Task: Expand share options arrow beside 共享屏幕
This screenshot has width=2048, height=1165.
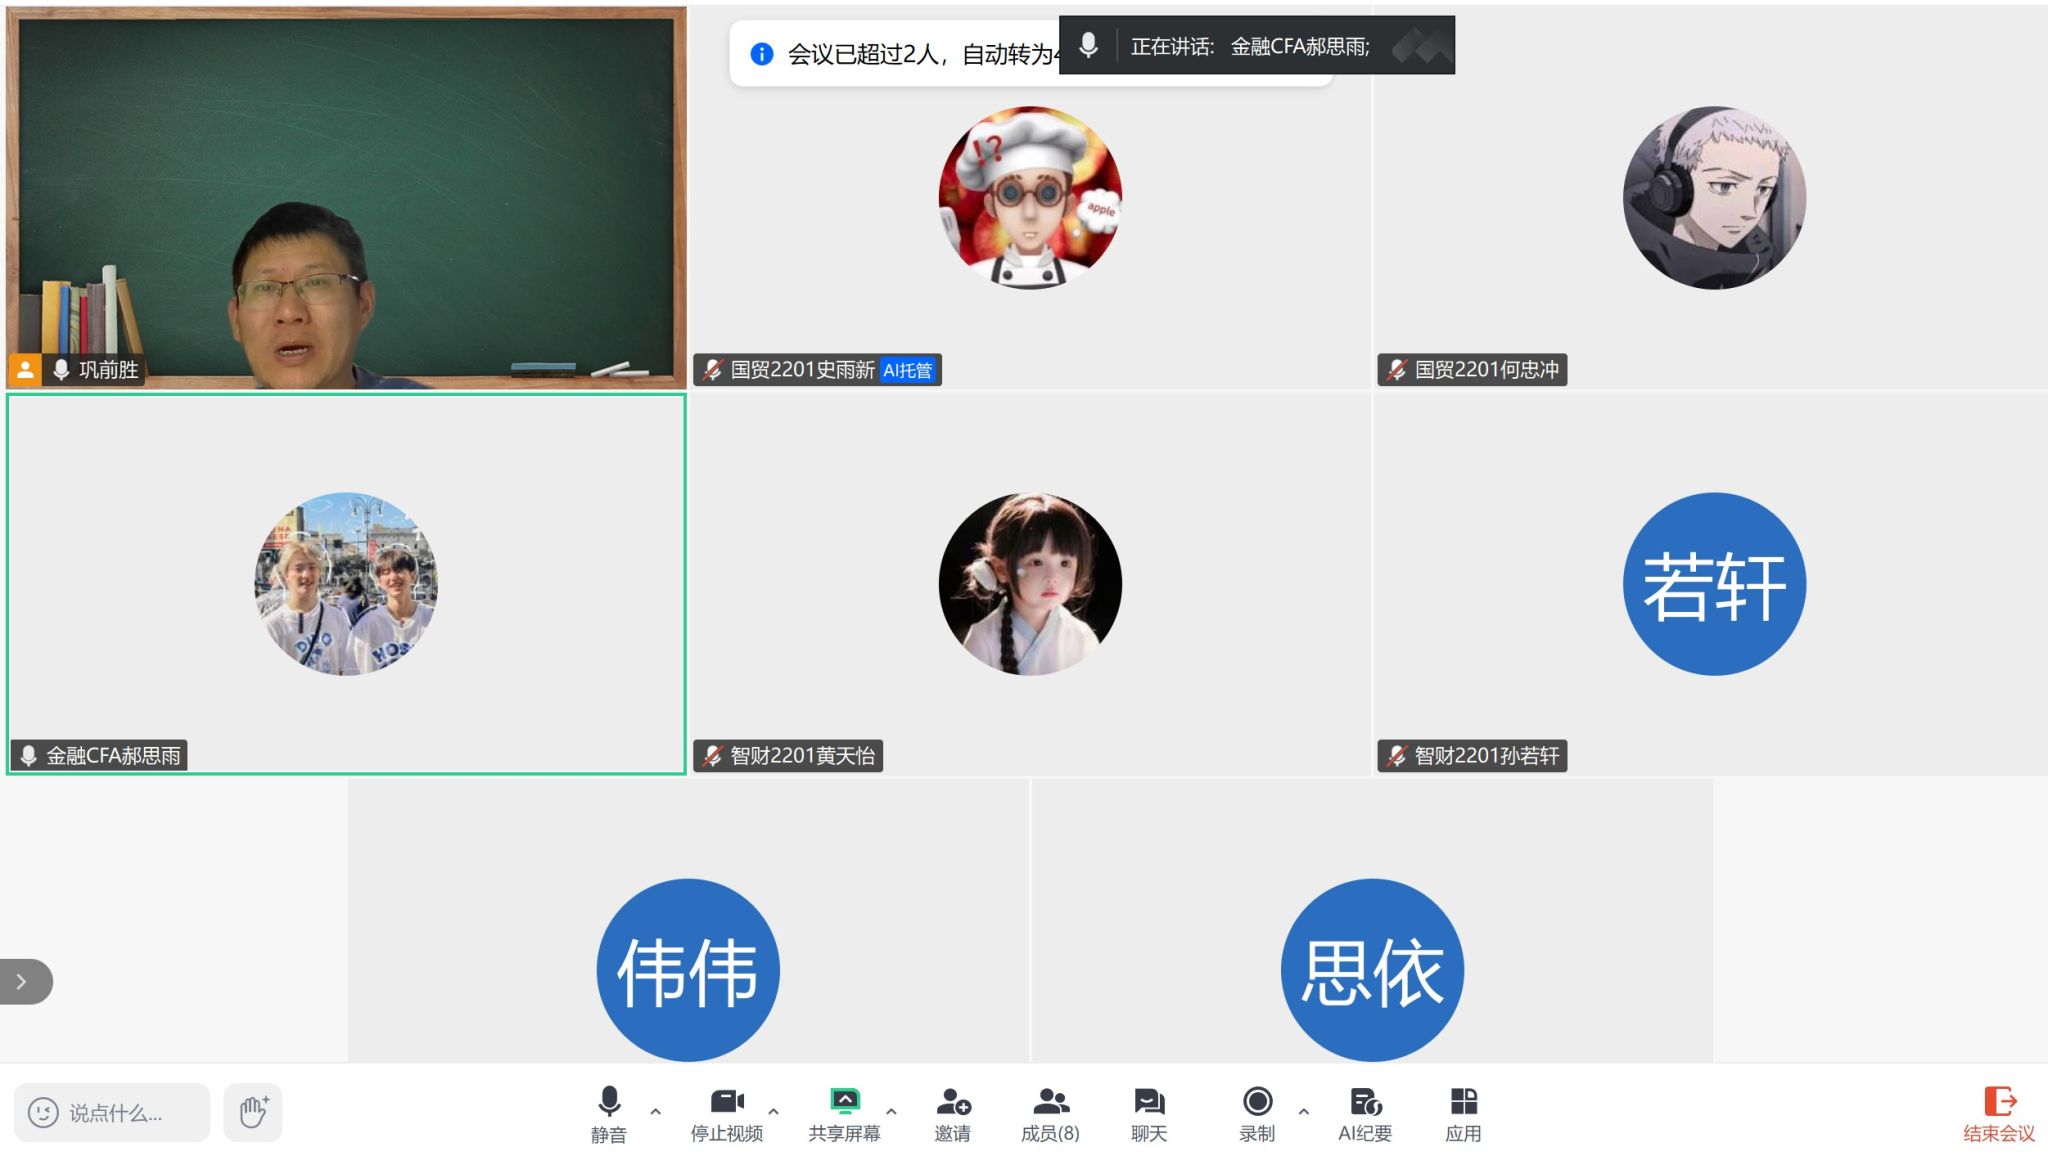Action: tap(891, 1111)
